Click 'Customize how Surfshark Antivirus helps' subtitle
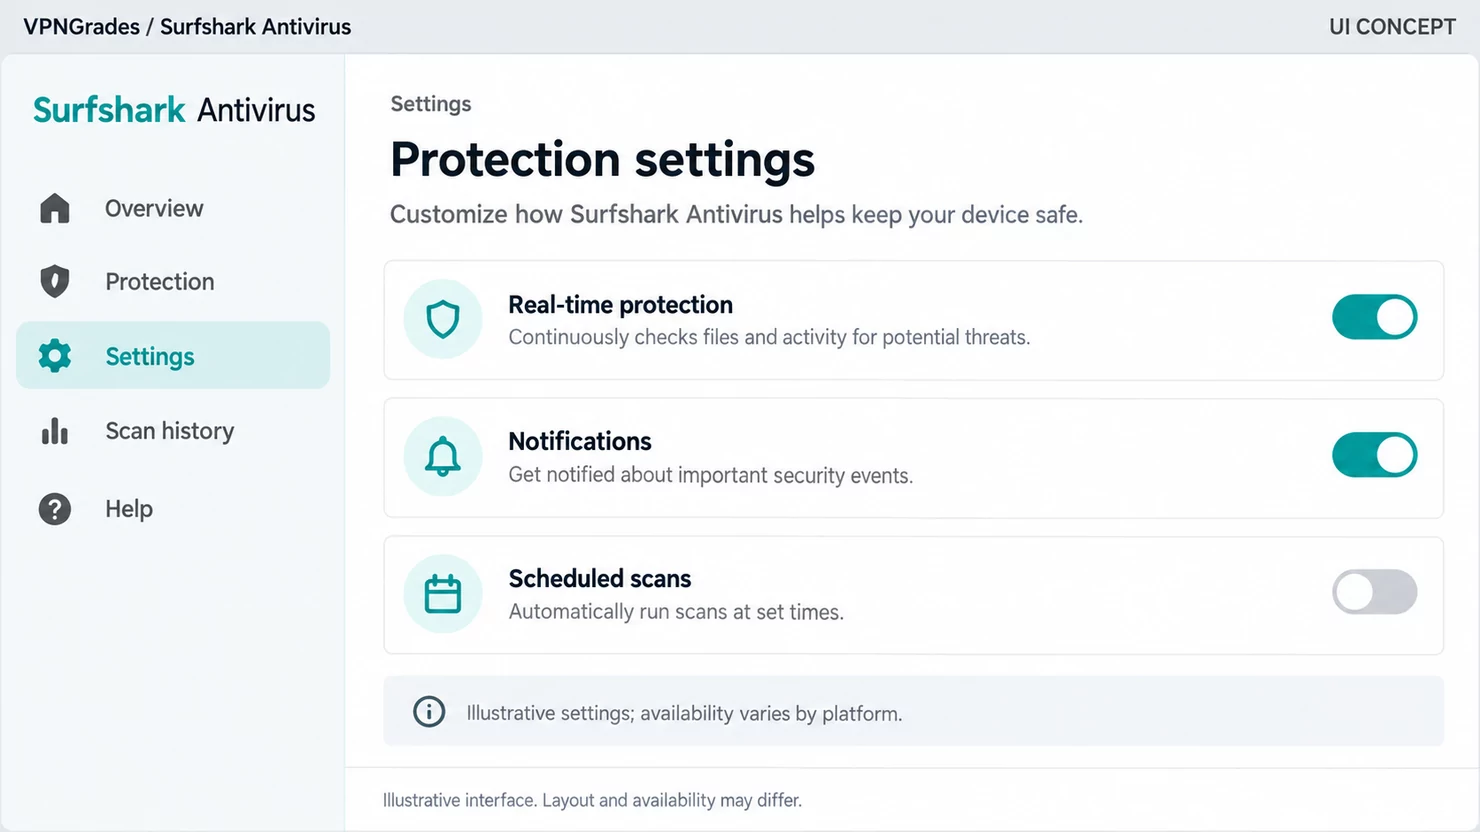1480x832 pixels. 736,215
